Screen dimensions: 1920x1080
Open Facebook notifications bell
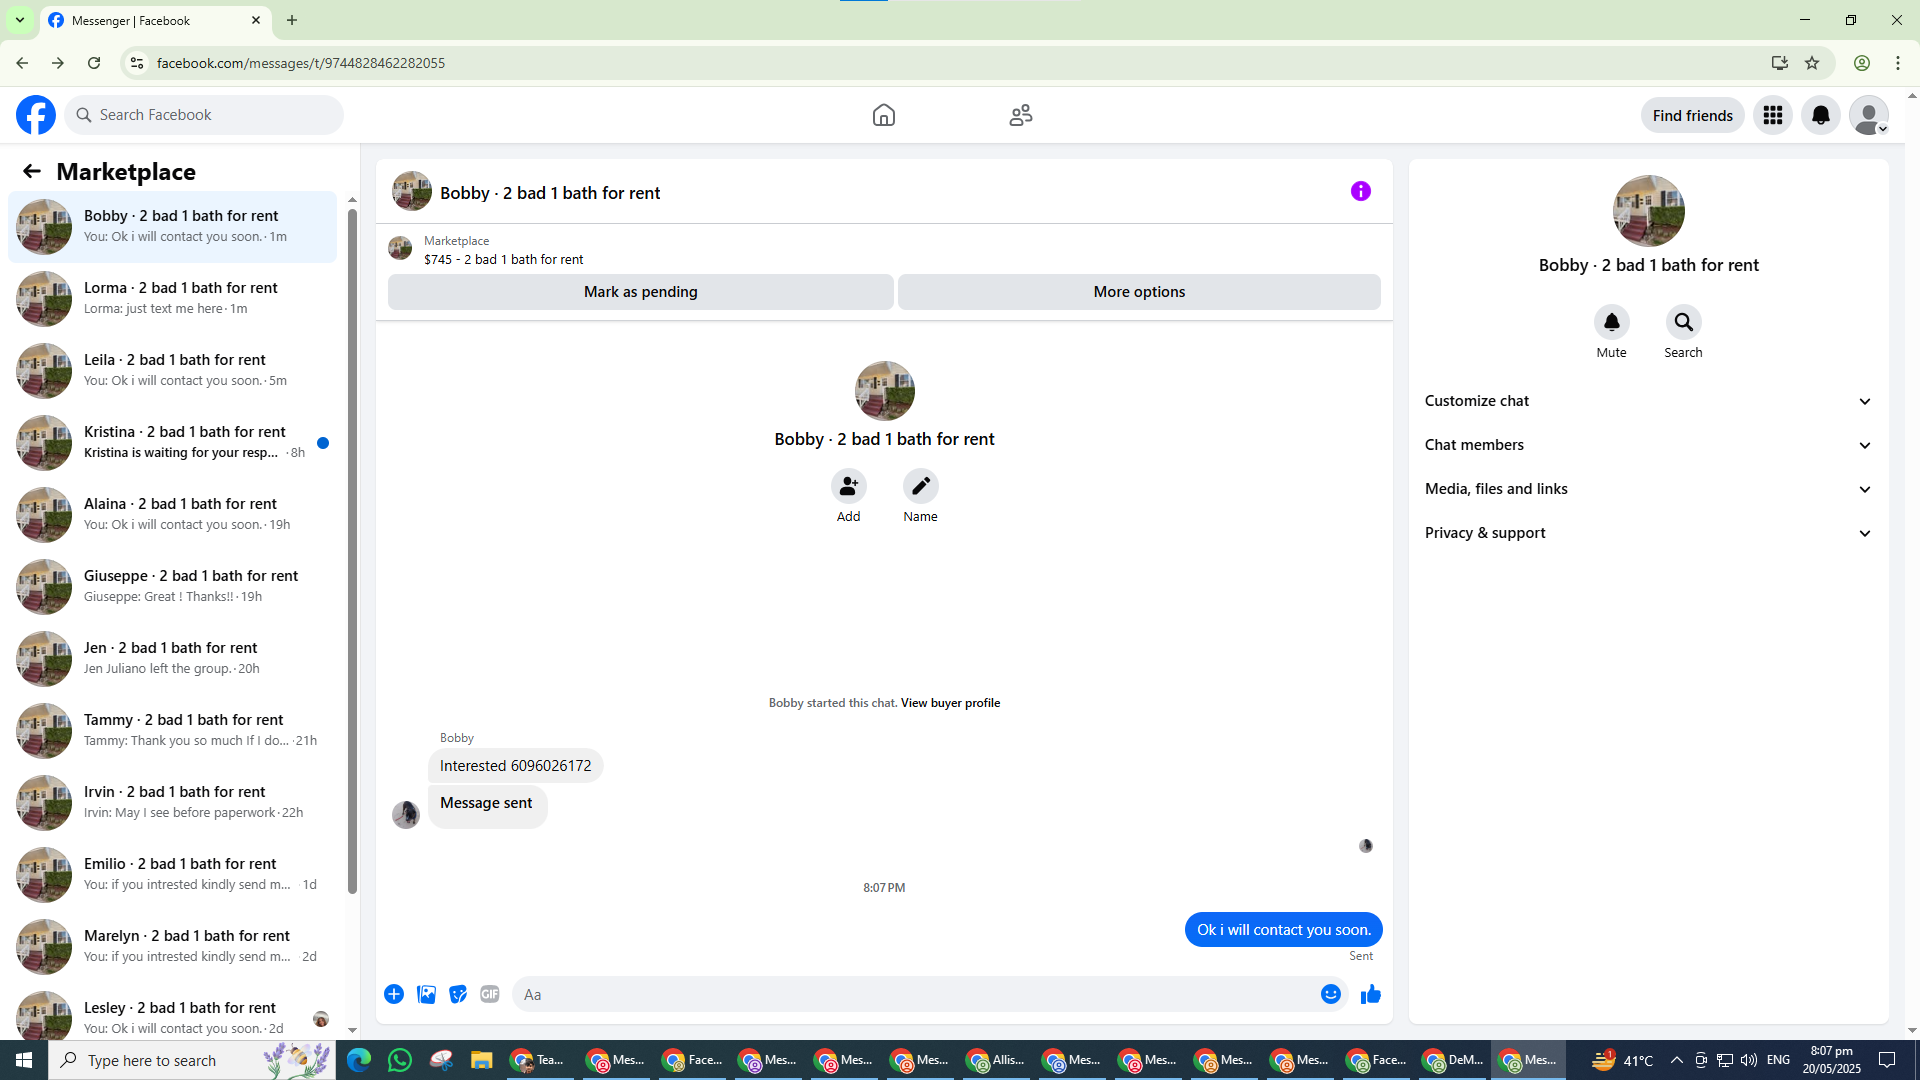click(1820, 115)
